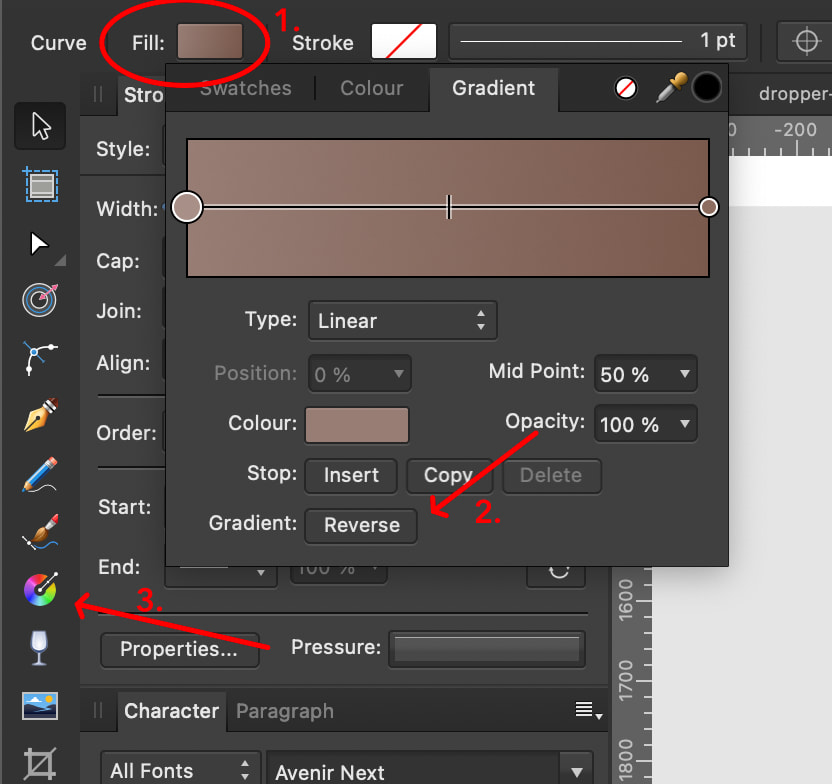The height and width of the screenshot is (784, 832).
Task: Choose the Place Image tool
Action: 40,706
